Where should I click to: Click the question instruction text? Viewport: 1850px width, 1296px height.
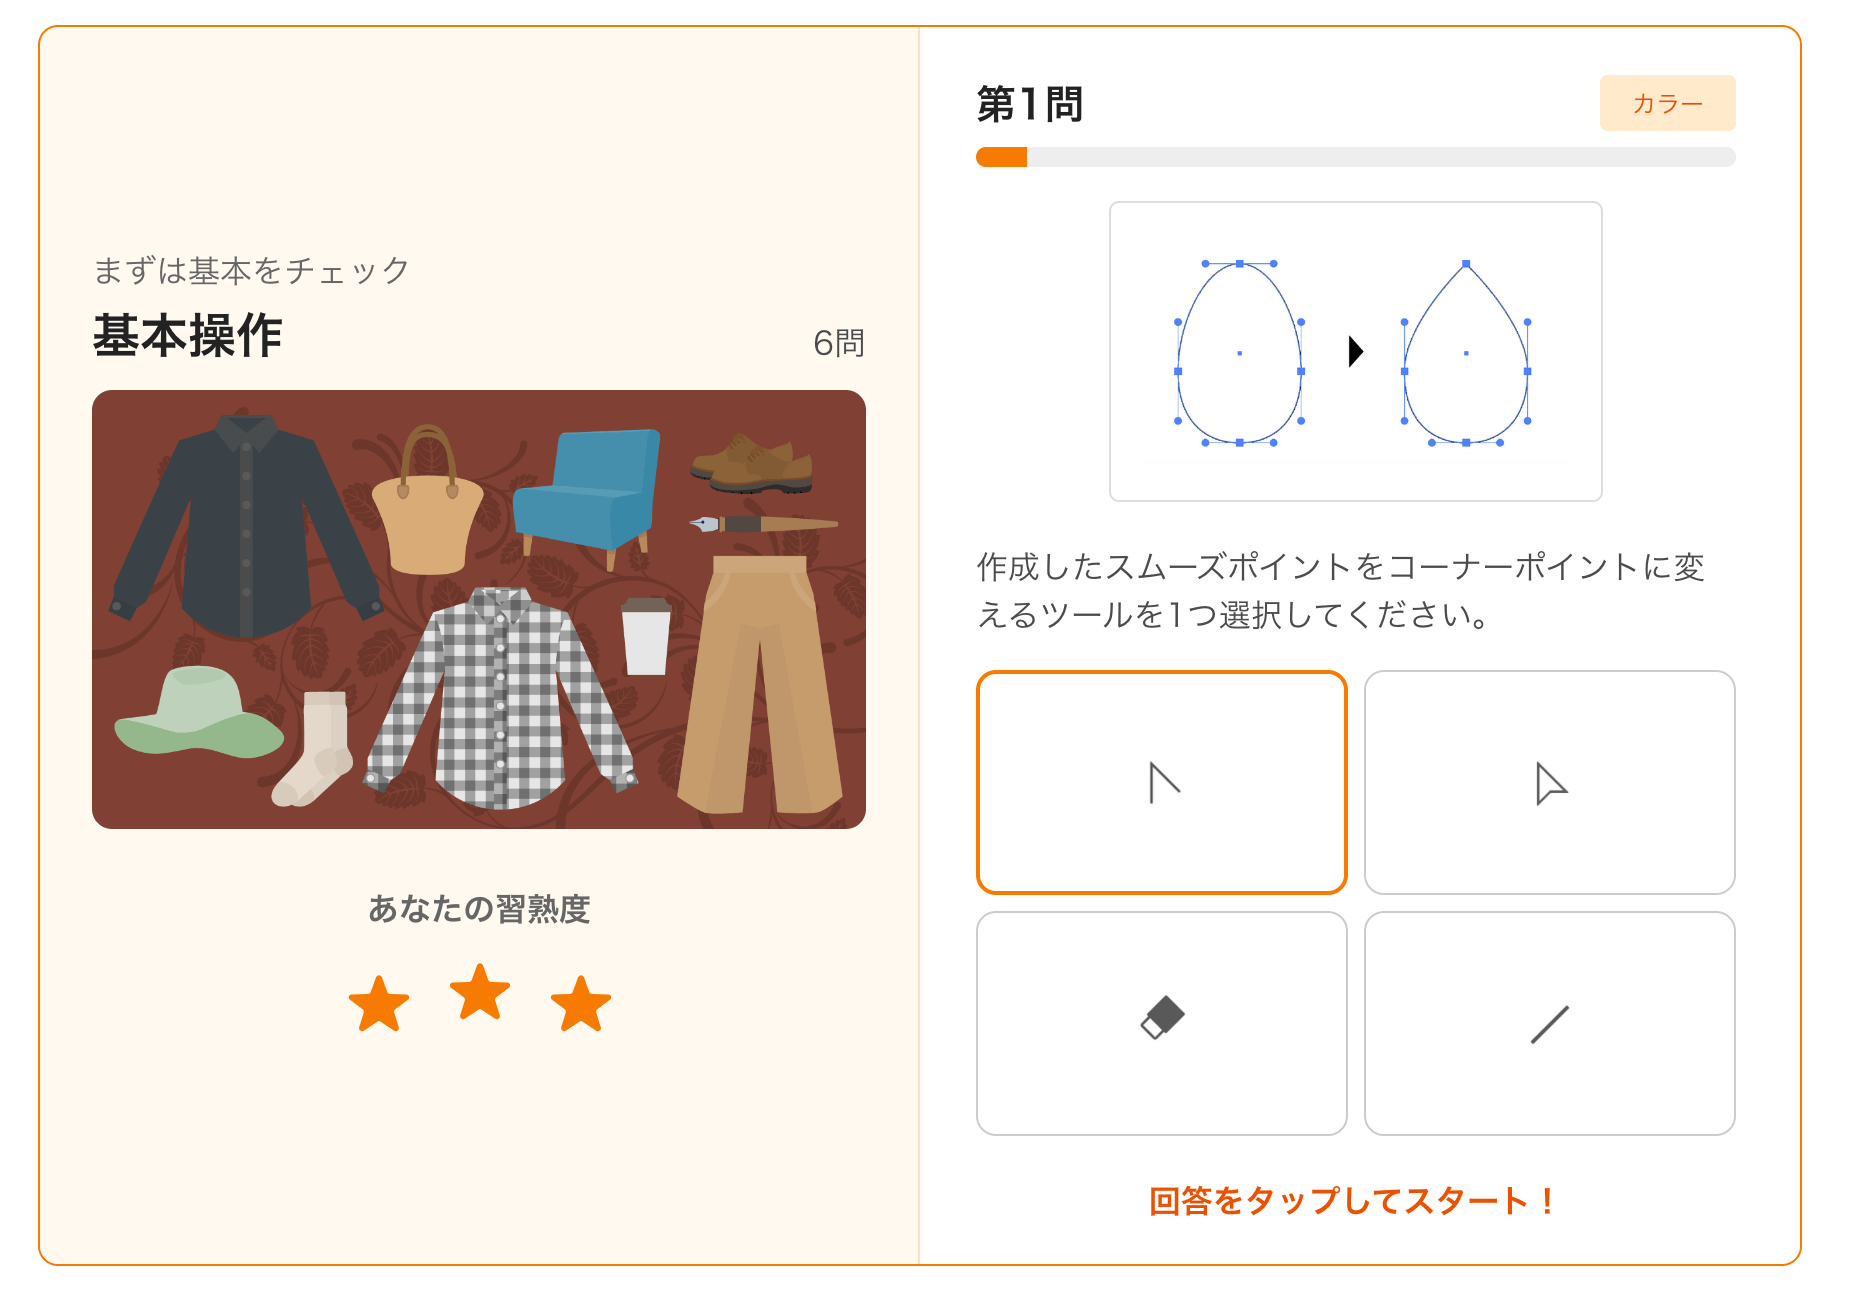click(1341, 590)
